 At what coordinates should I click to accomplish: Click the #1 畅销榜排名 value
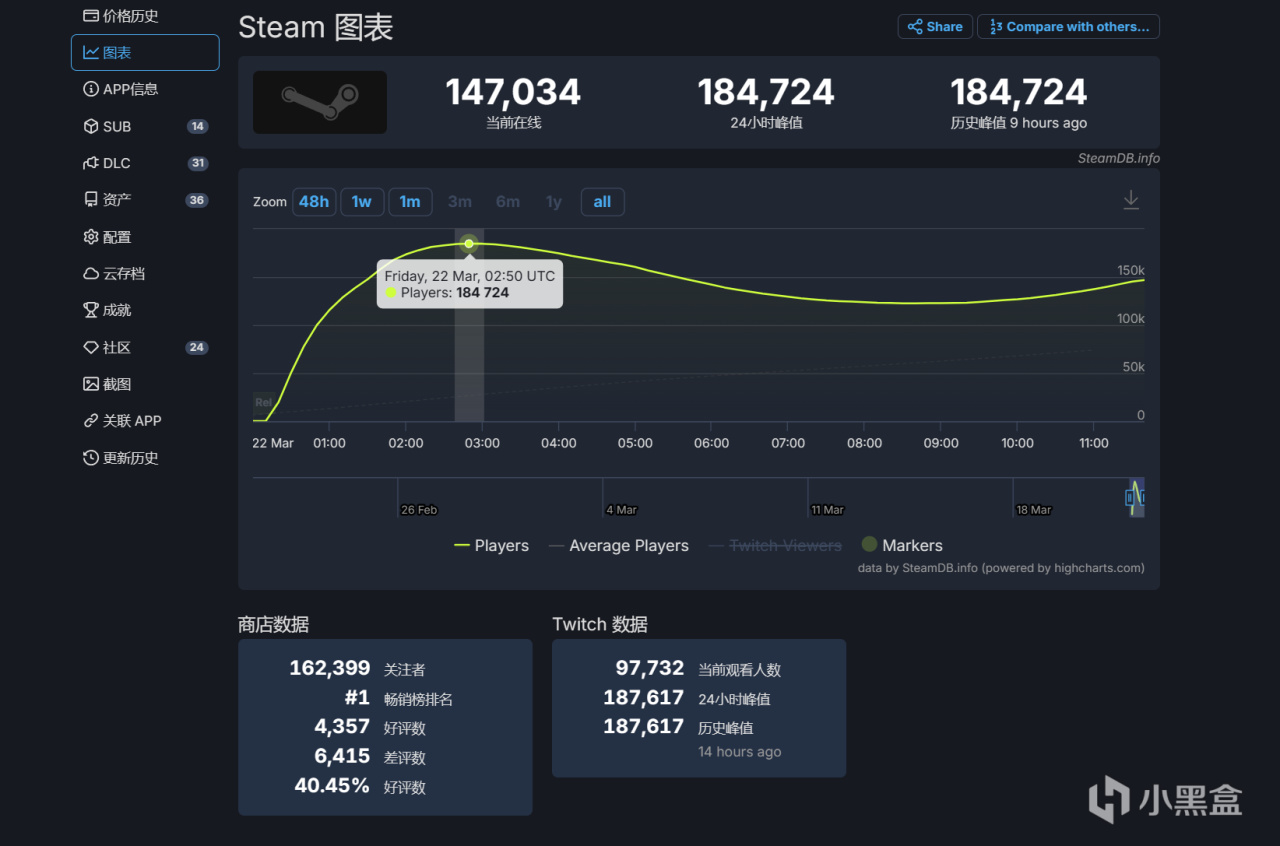click(x=357, y=697)
